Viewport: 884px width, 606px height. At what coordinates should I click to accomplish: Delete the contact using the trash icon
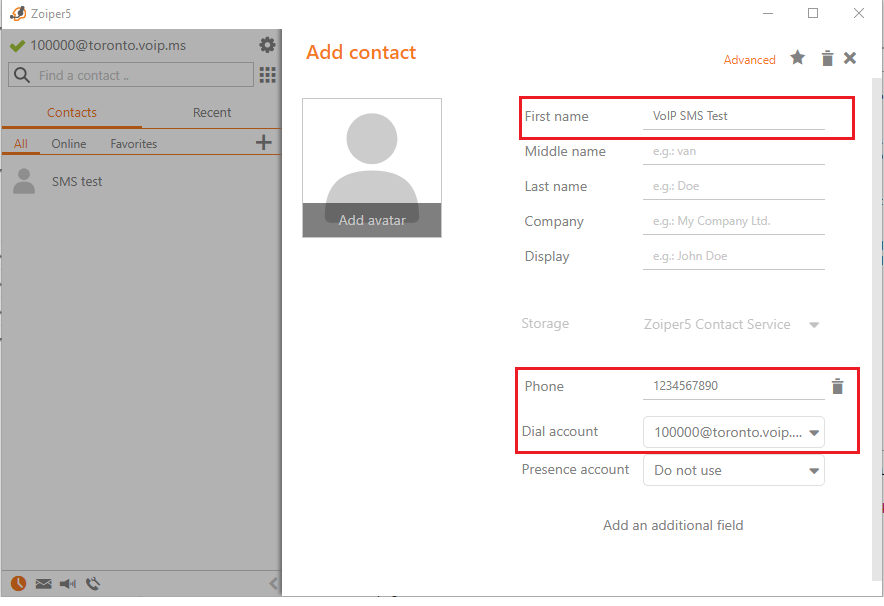[827, 59]
